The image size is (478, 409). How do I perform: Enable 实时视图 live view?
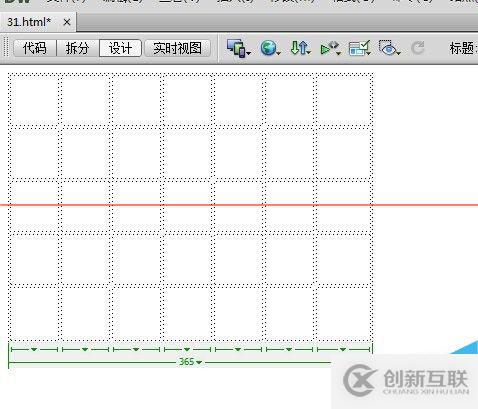pyautogui.click(x=177, y=48)
